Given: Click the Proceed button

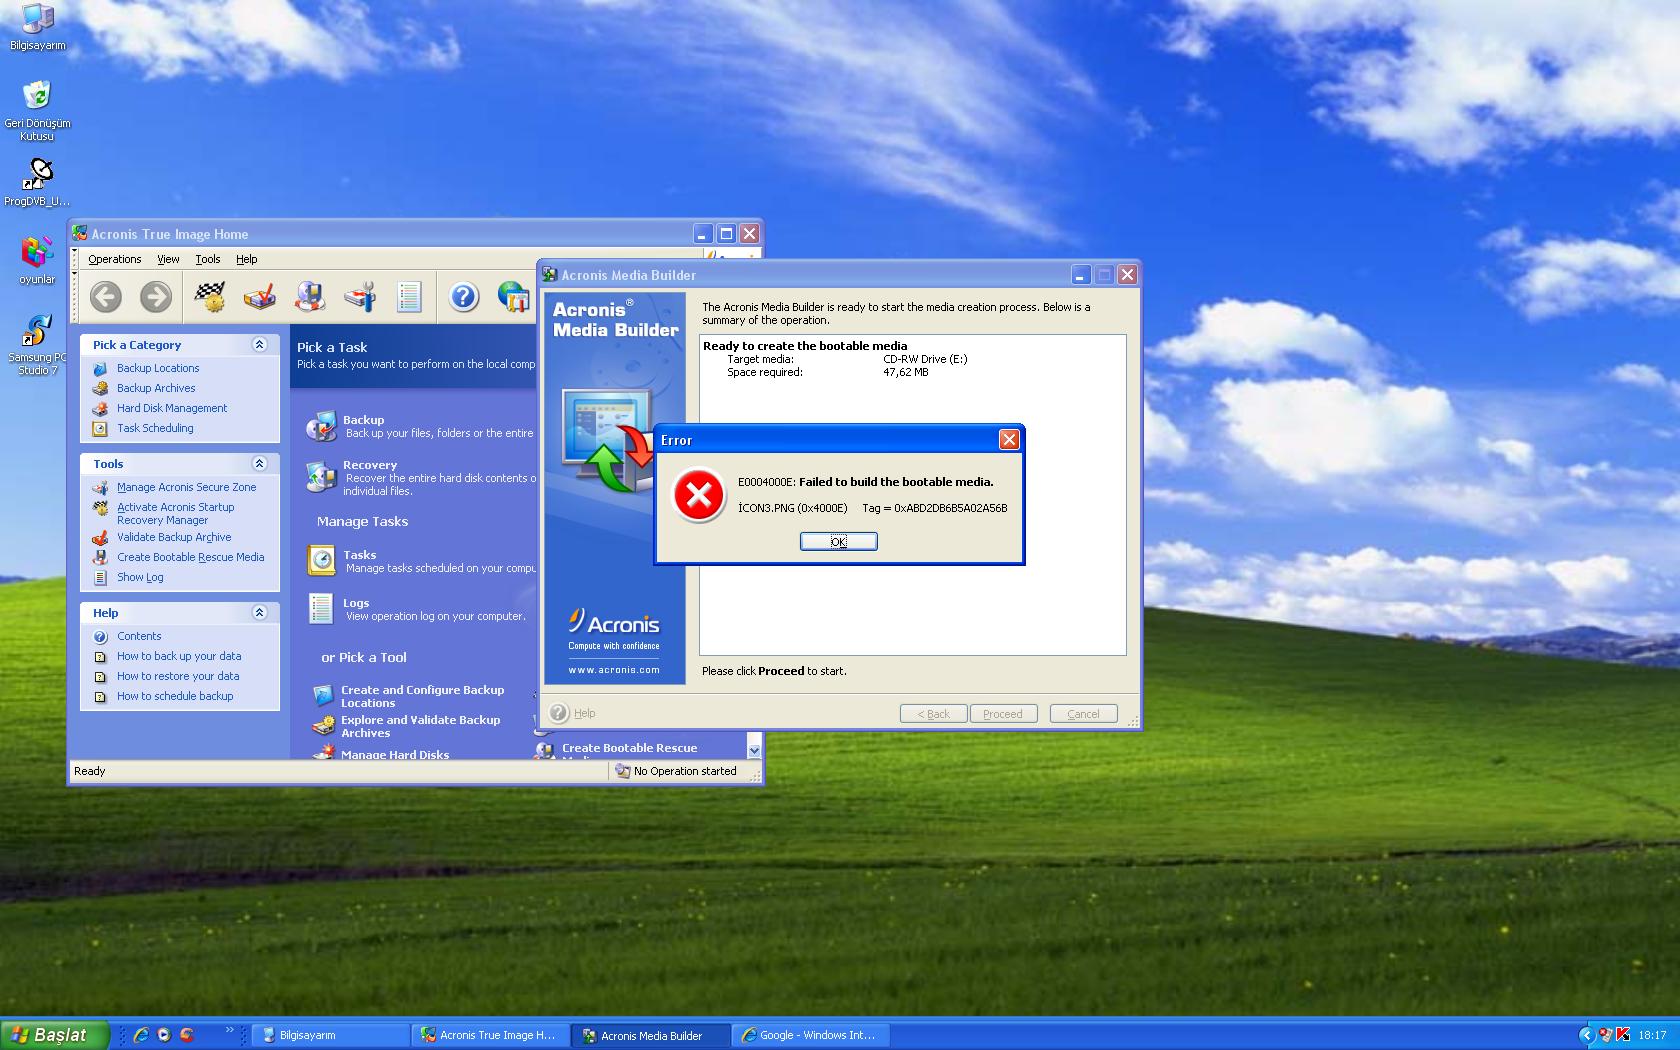Looking at the screenshot, I should [x=1002, y=713].
